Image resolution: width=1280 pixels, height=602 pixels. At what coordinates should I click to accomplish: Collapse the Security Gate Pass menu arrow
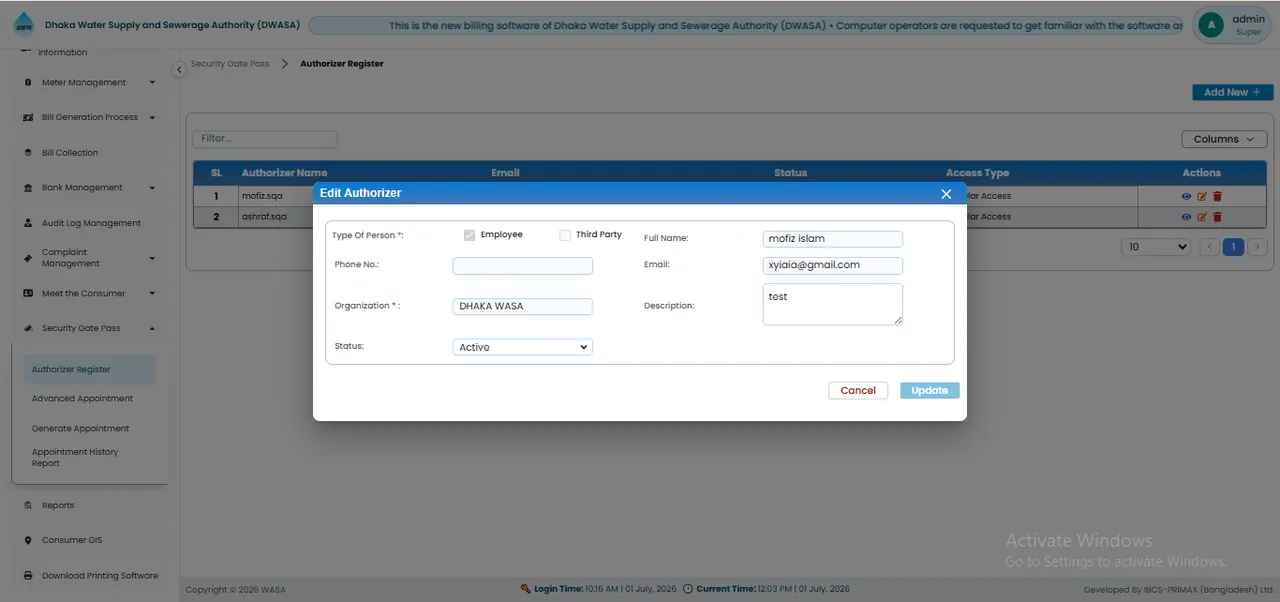(x=152, y=329)
